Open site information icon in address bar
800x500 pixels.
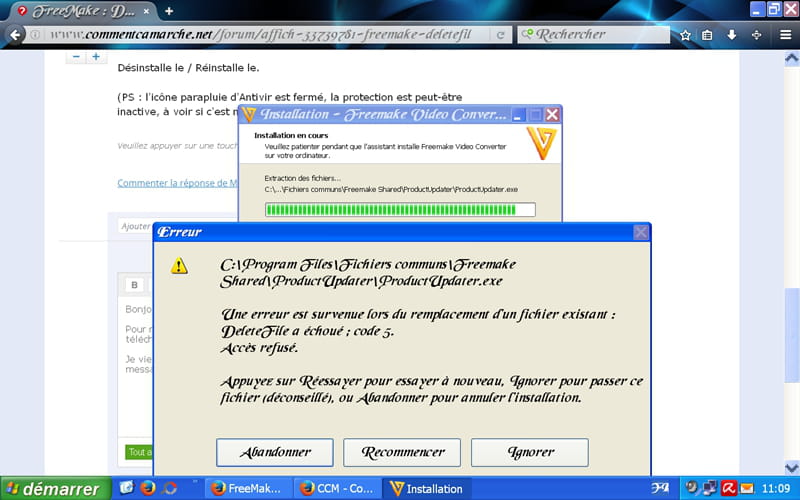point(35,35)
